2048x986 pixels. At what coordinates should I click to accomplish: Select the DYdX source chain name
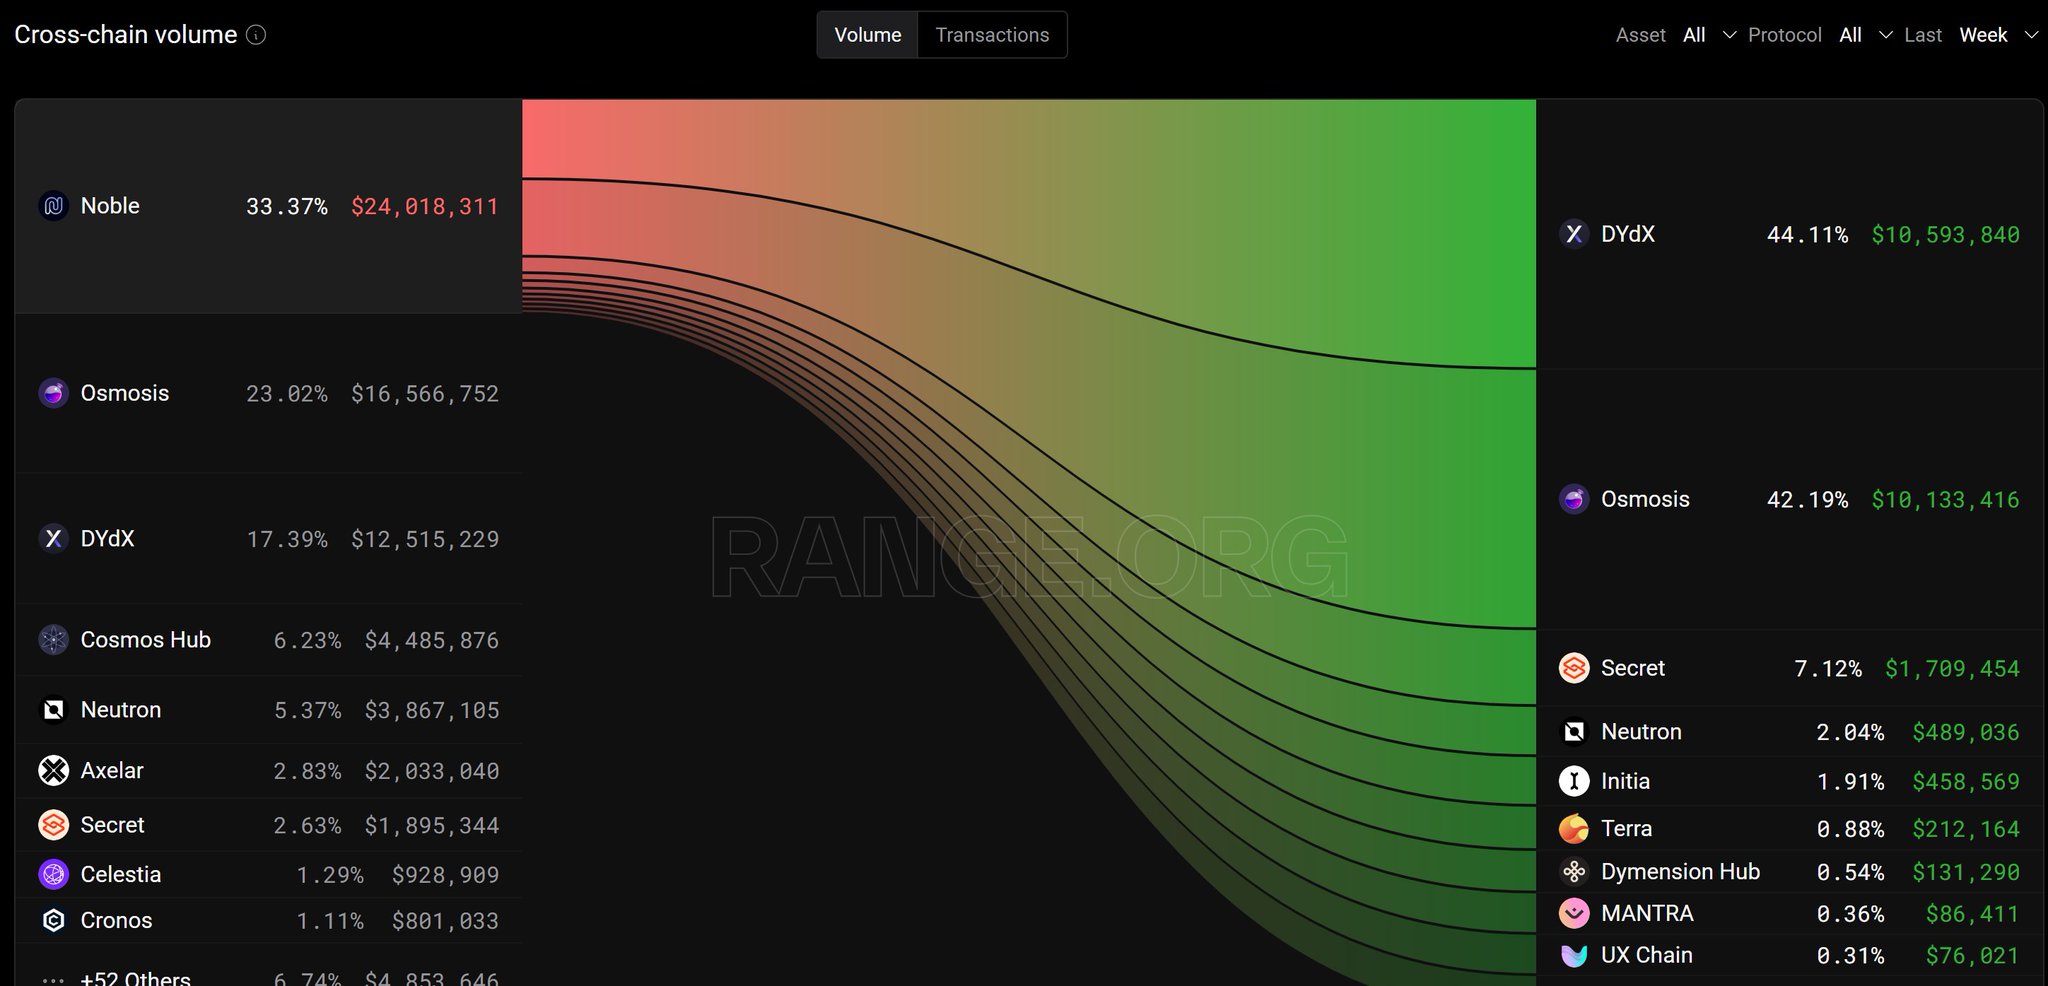click(x=107, y=539)
